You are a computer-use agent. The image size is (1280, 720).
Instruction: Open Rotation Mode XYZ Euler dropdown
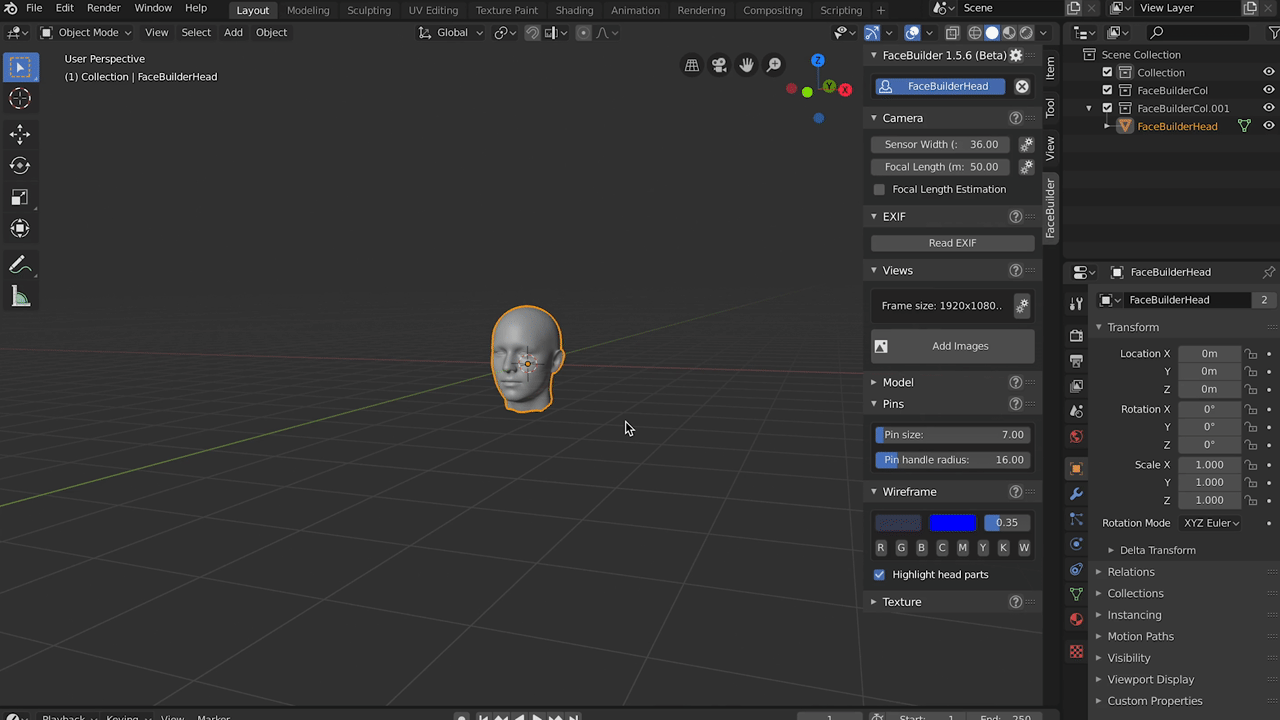tap(1211, 523)
